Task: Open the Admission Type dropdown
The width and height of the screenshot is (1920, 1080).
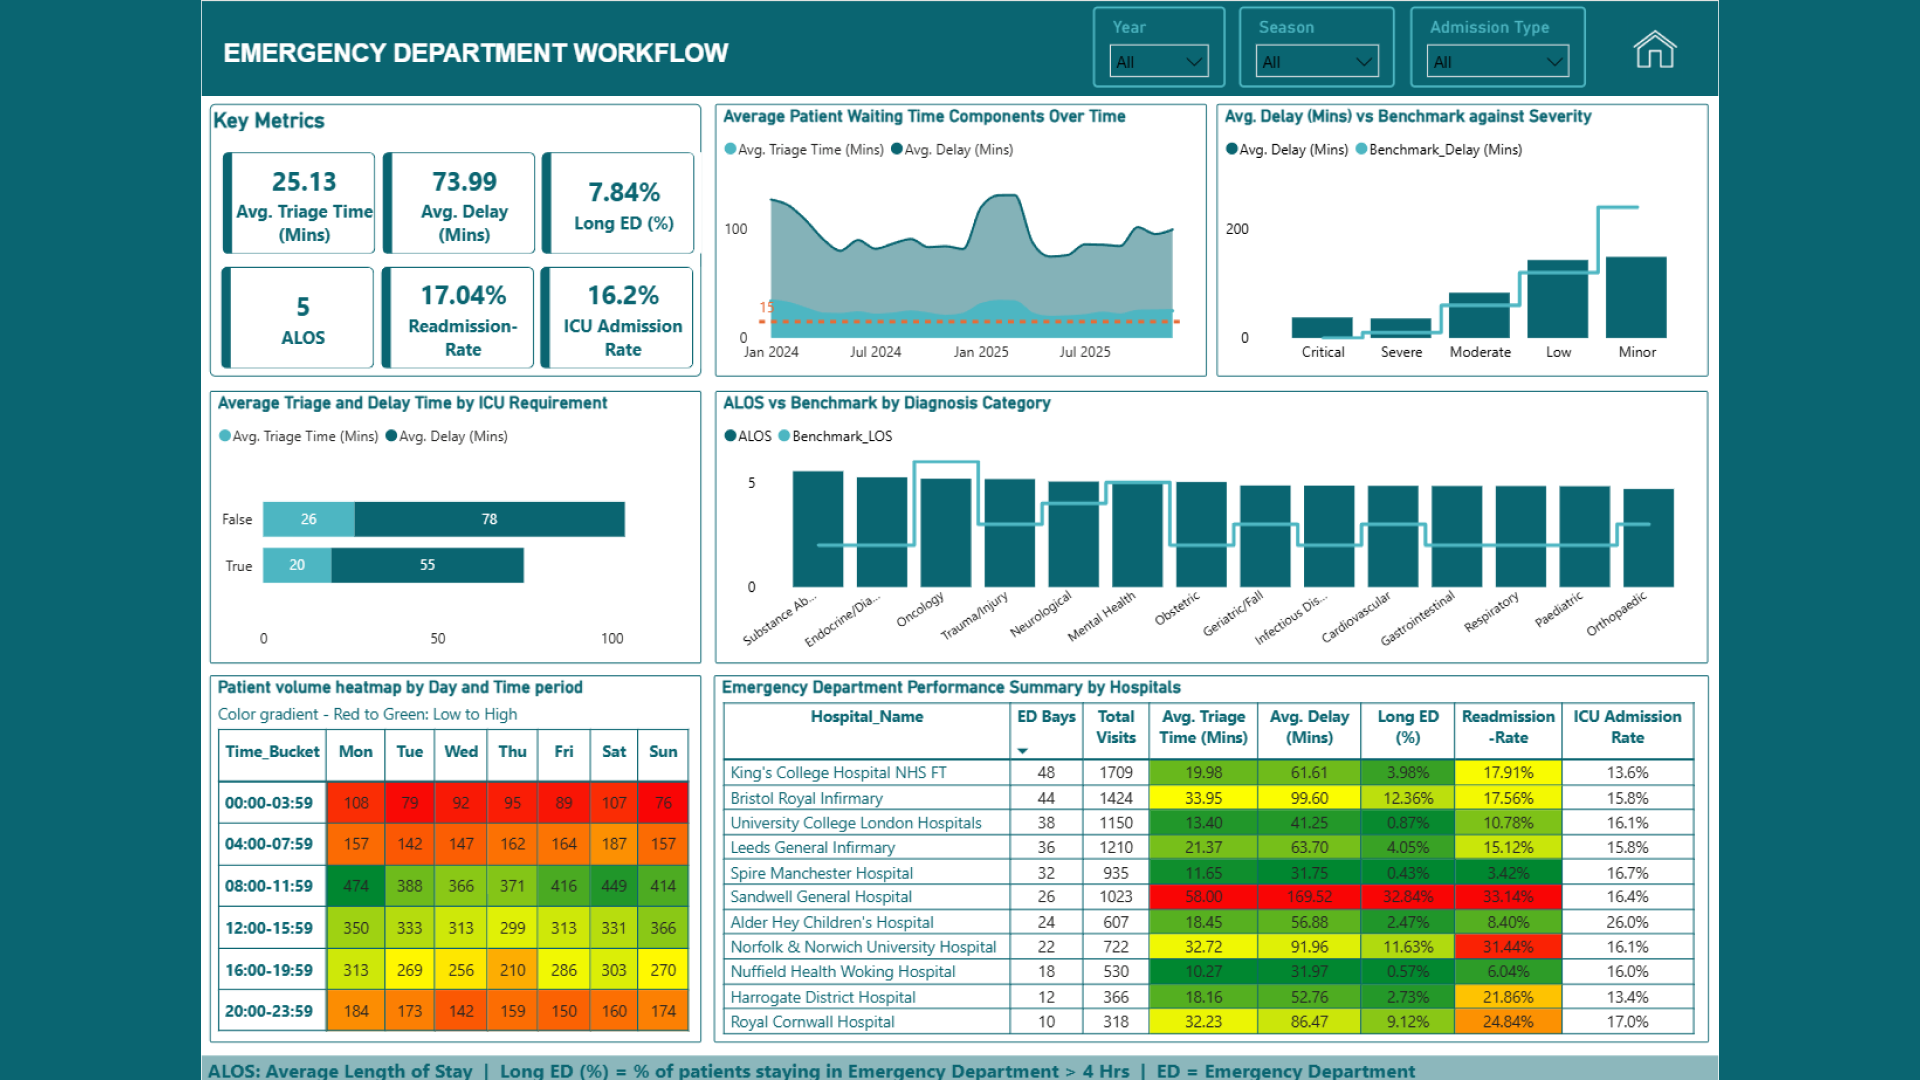Action: coord(1497,61)
